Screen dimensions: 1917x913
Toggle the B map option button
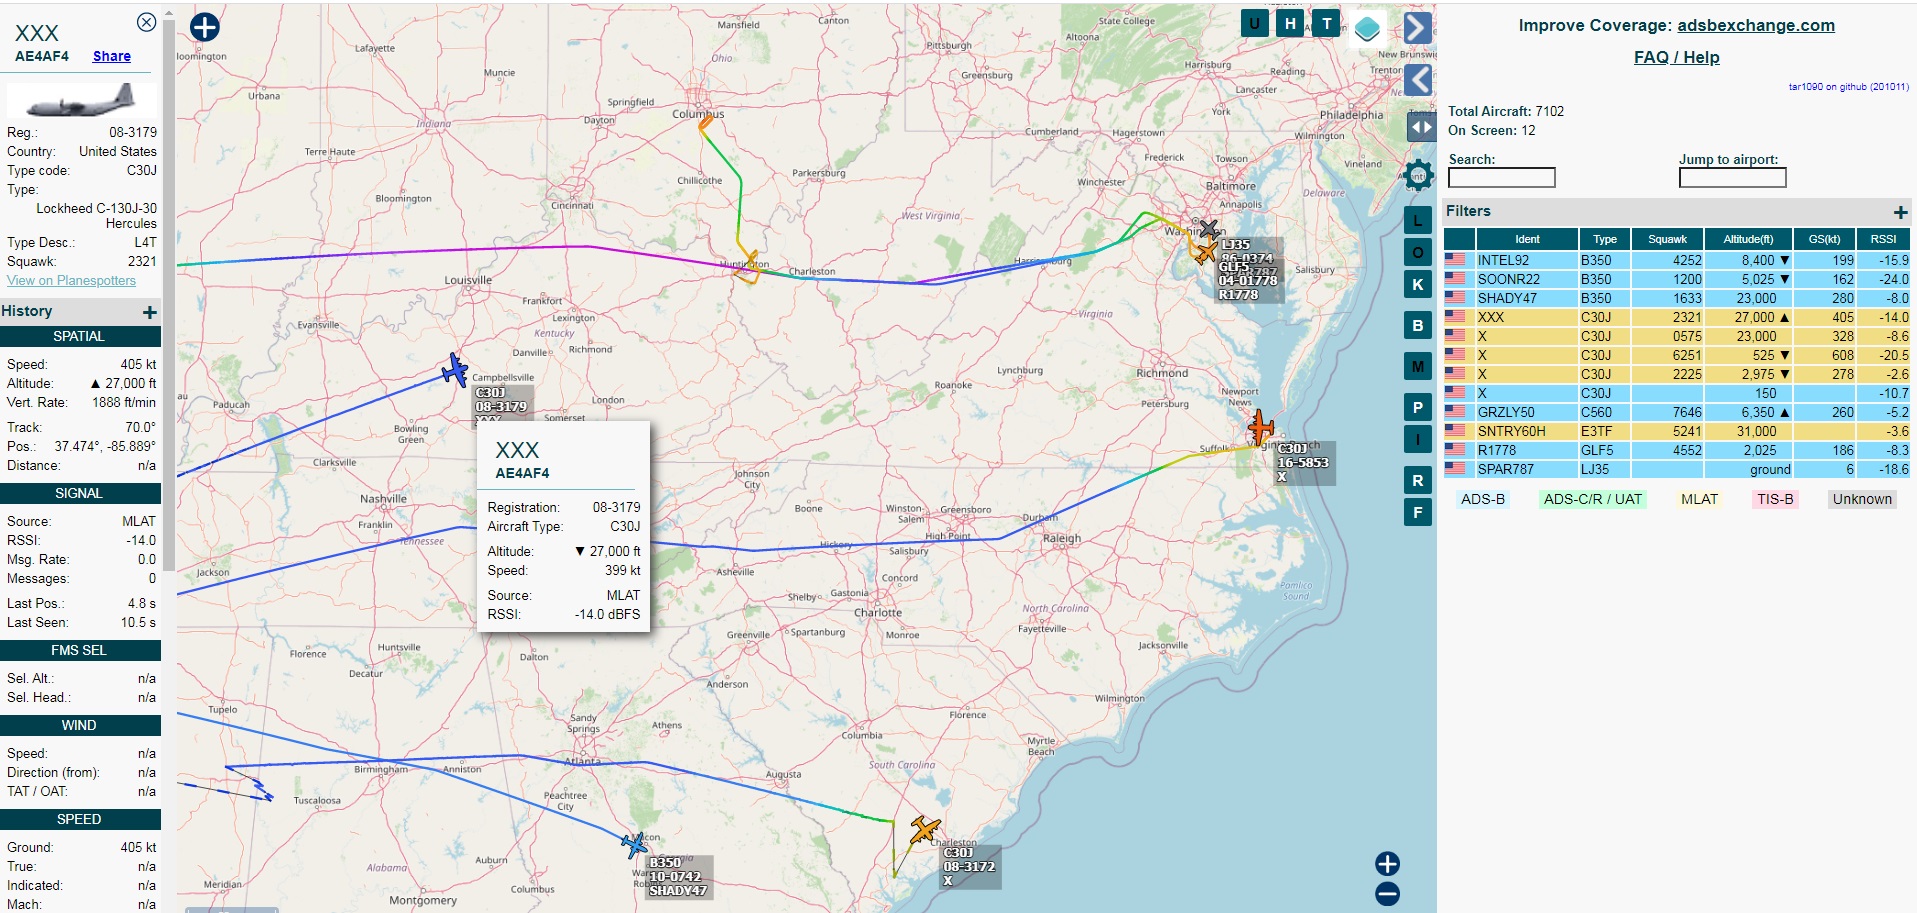(x=1417, y=325)
